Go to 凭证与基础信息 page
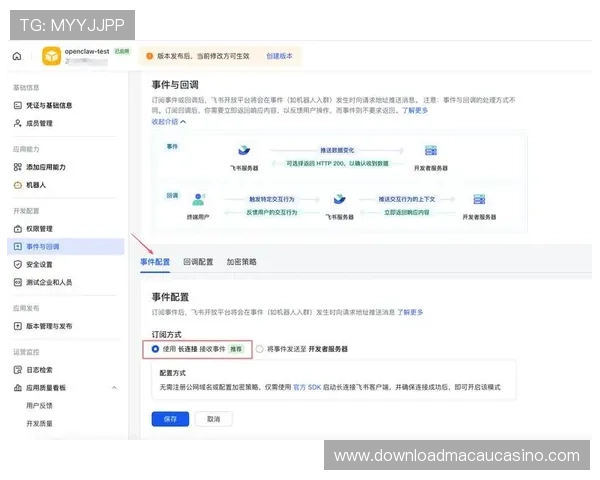Viewport: 600px width, 480px height. 49,105
